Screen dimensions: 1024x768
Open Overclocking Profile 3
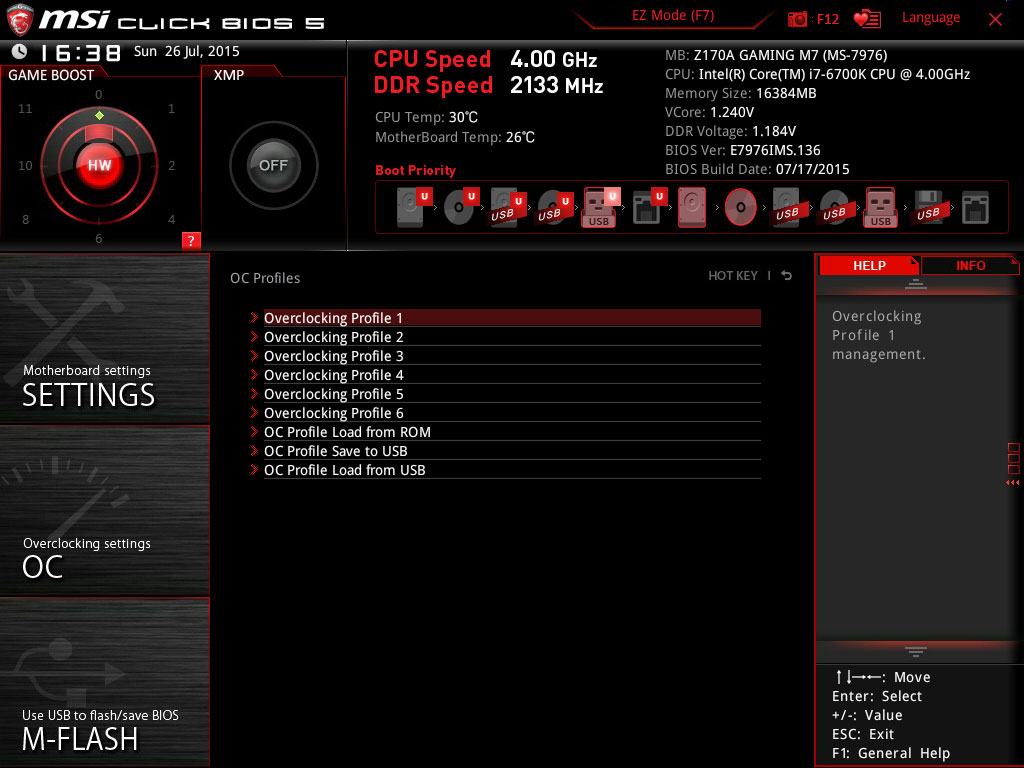coord(512,355)
